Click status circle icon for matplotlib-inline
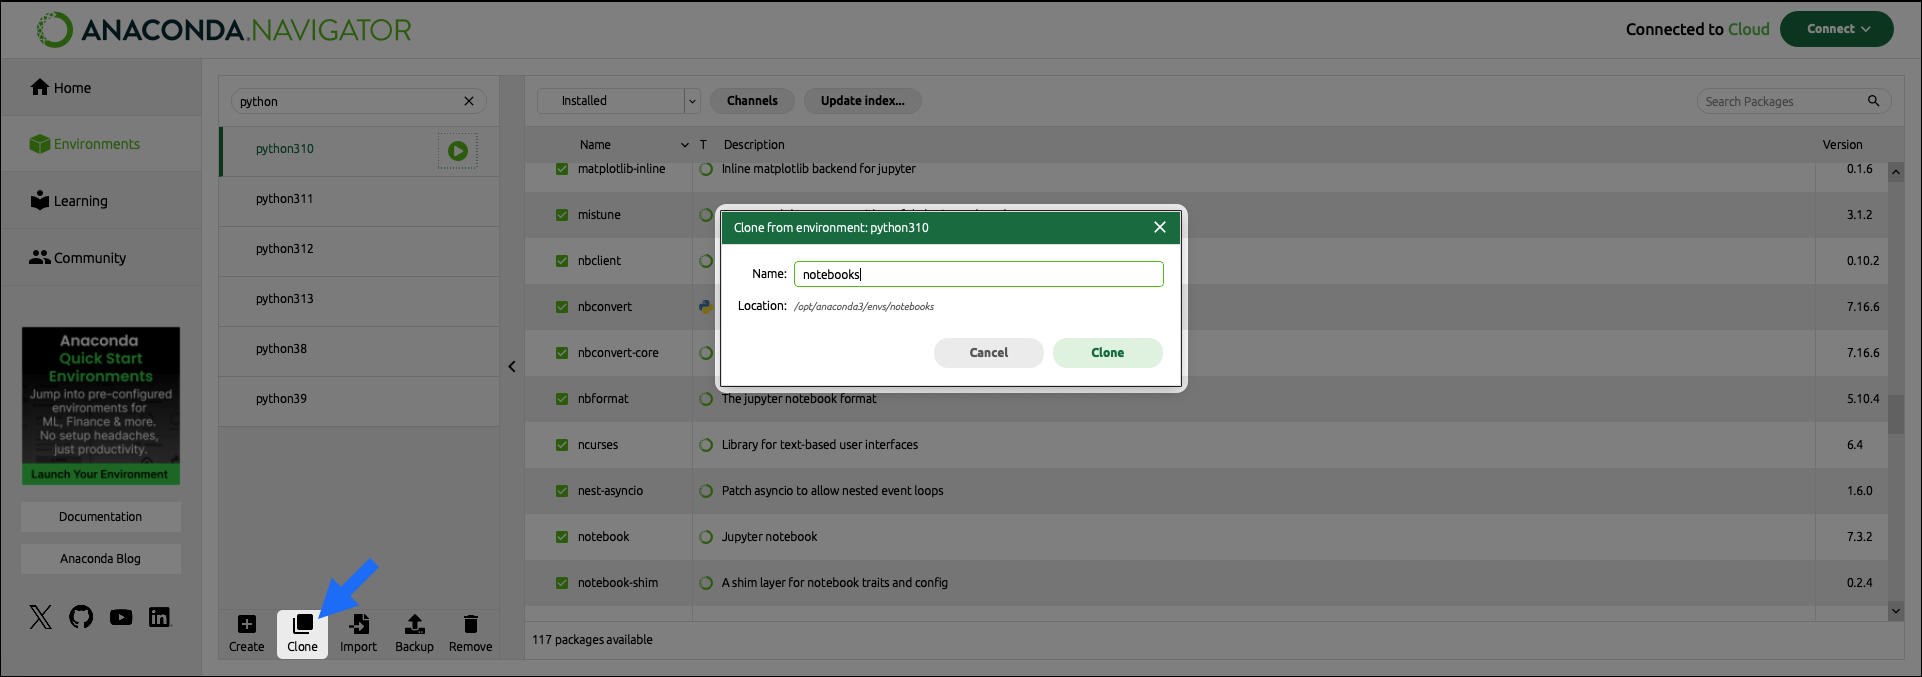This screenshot has width=1922, height=677. point(706,169)
